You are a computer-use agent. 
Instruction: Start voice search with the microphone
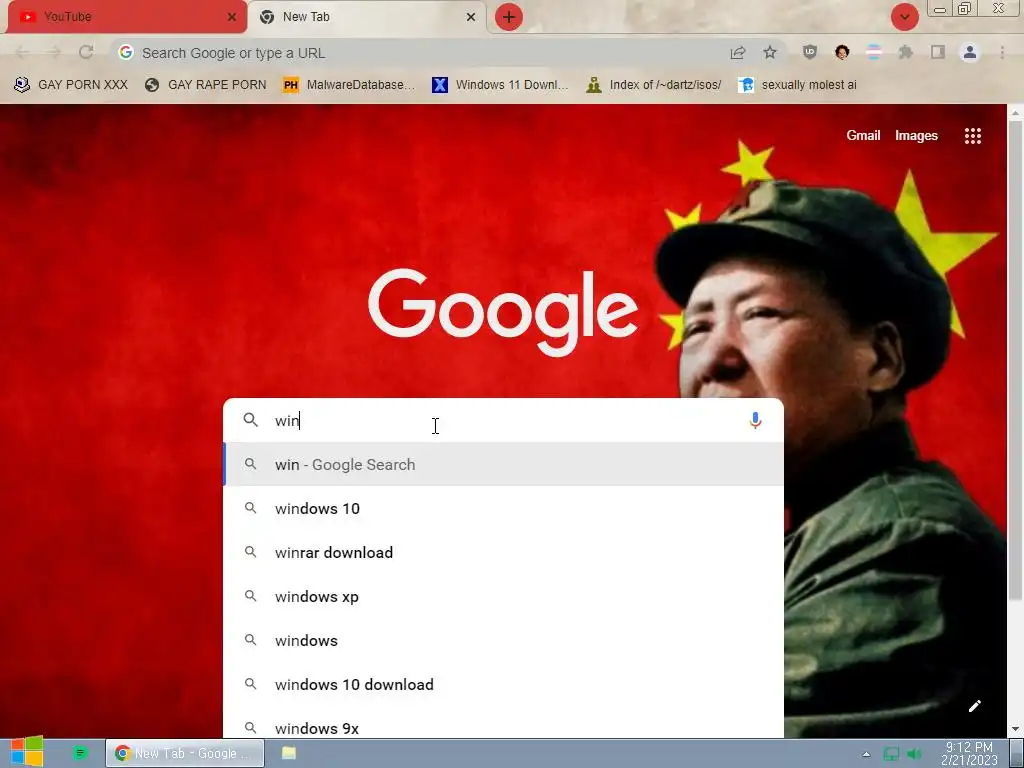click(755, 421)
